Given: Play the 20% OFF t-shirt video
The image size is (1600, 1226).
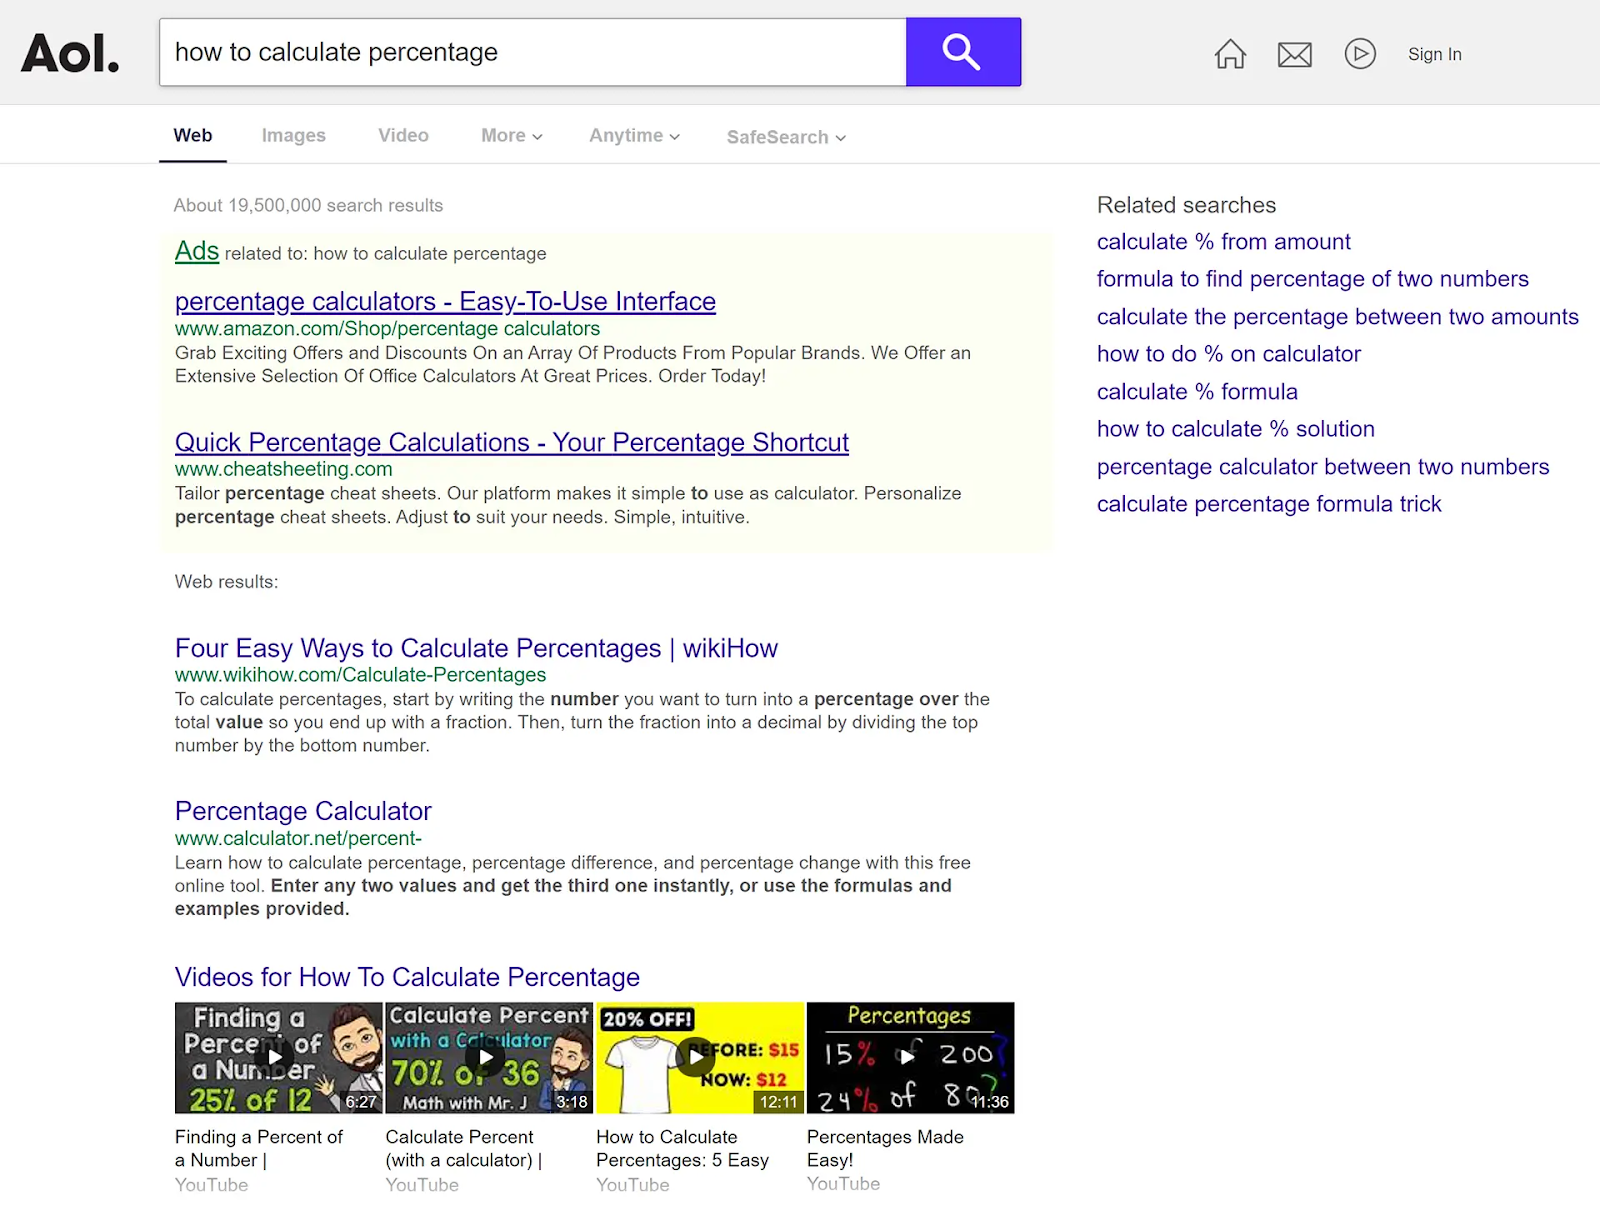Looking at the screenshot, I should [700, 1058].
